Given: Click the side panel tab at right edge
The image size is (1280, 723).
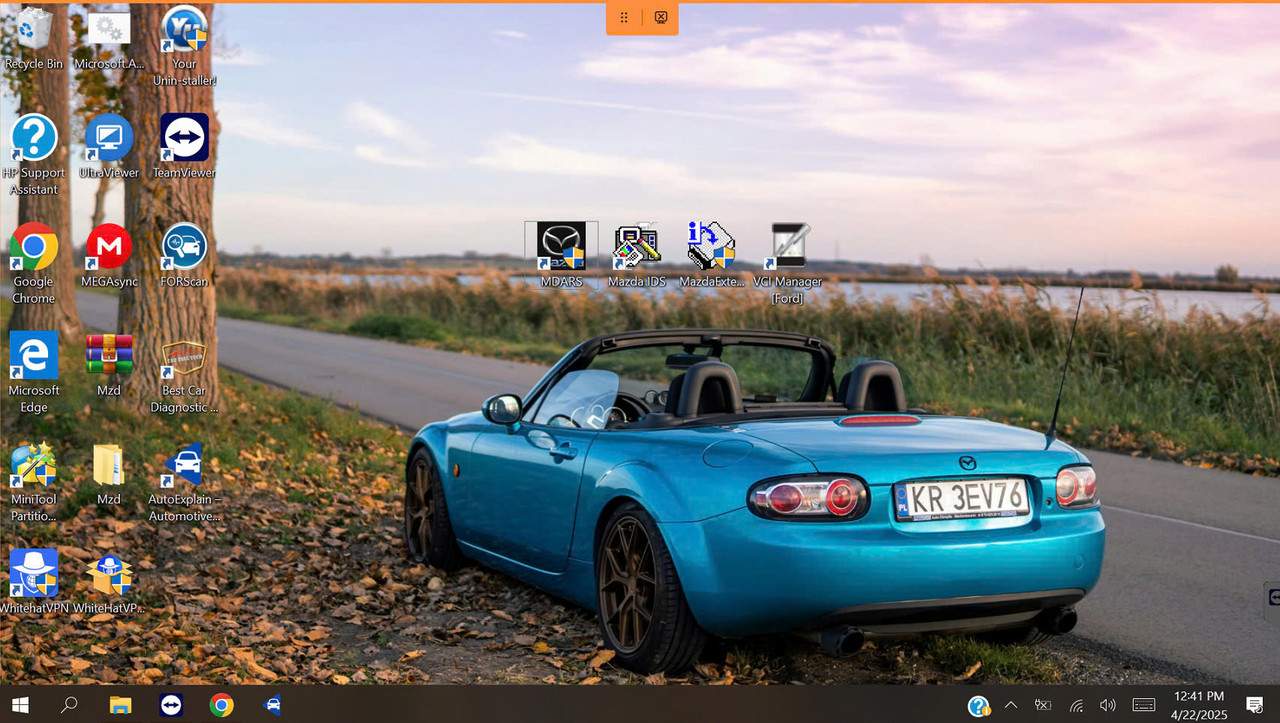Looking at the screenshot, I should tap(1273, 597).
